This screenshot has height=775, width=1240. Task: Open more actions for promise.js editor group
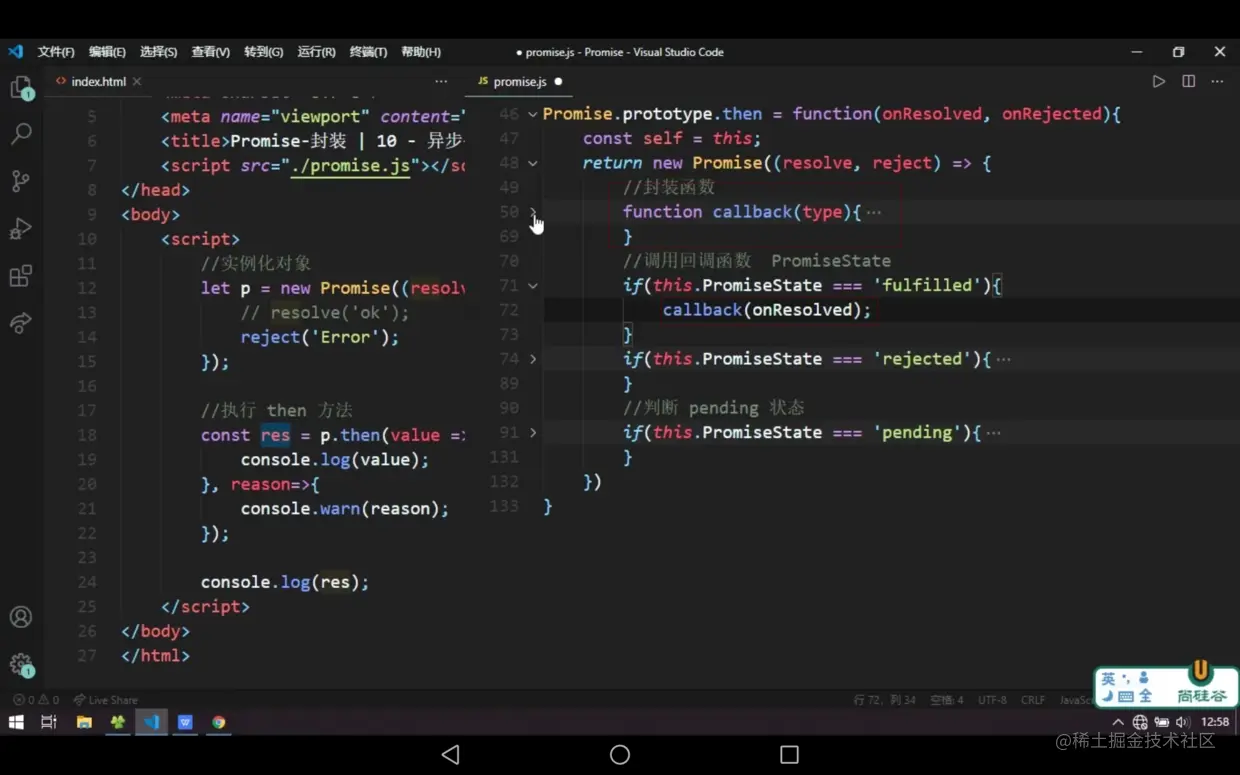[1217, 81]
